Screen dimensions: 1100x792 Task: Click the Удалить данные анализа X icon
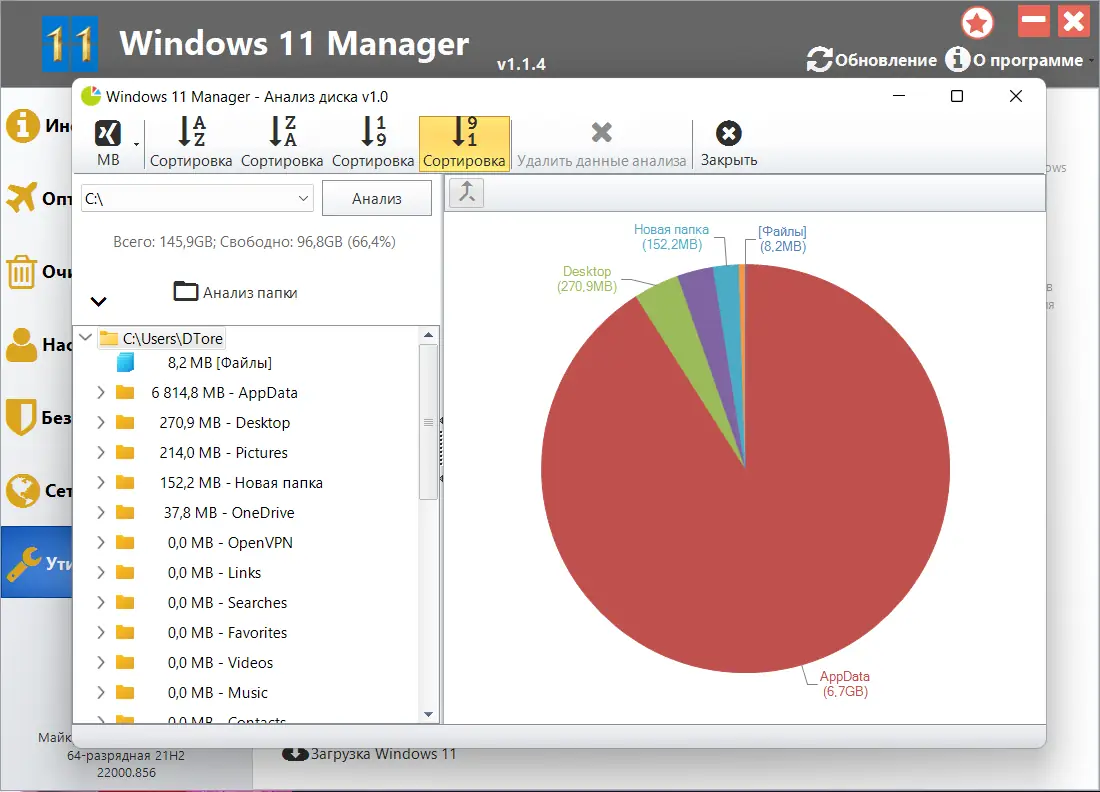point(601,132)
